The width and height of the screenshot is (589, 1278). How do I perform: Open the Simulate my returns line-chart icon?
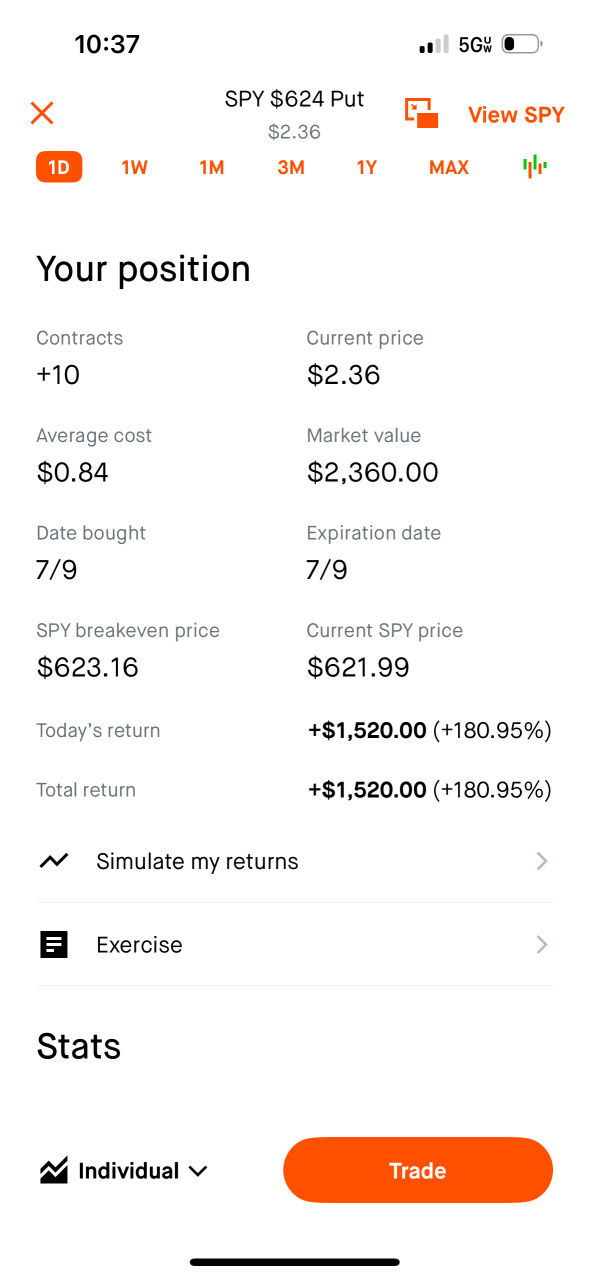(x=54, y=861)
